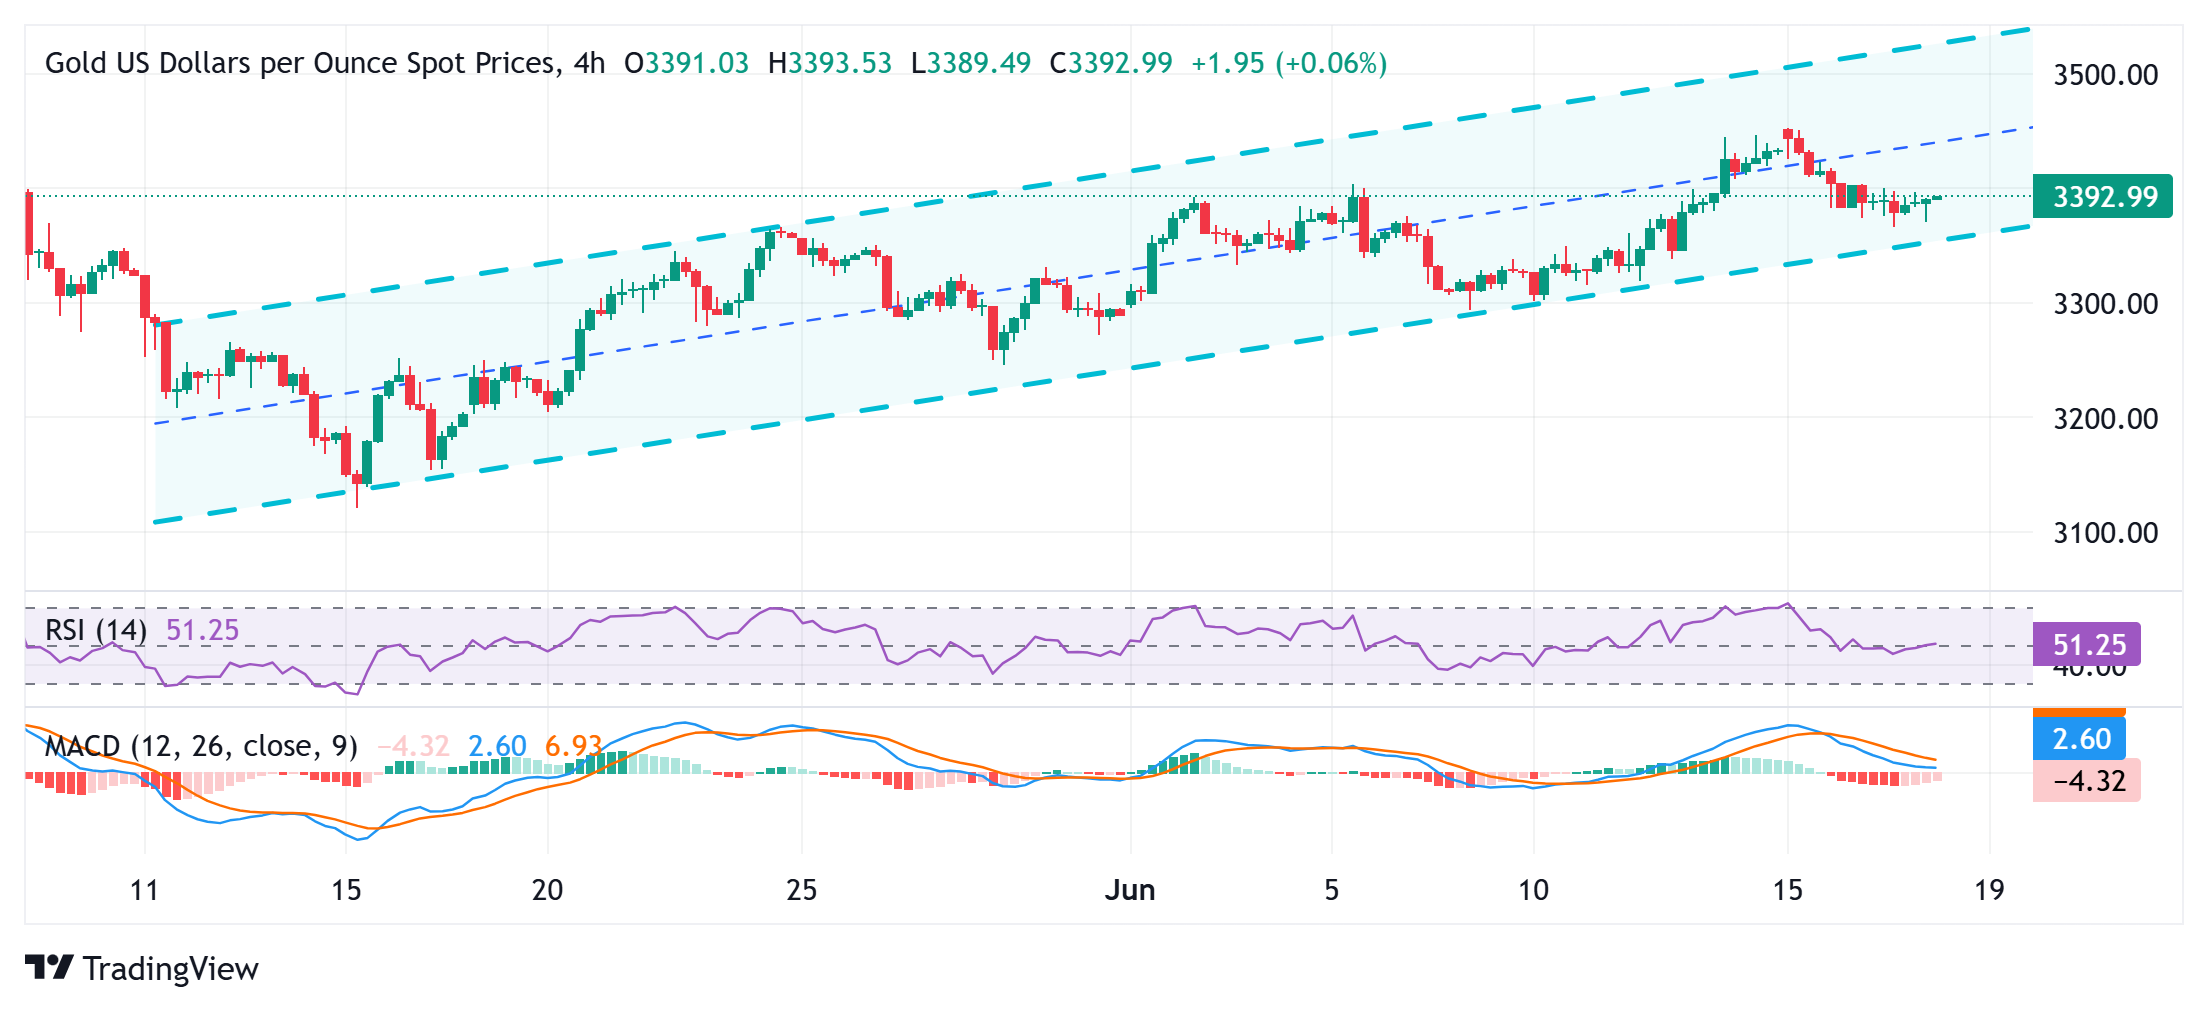Click the low value L3389.49
This screenshot has width=2208, height=1012.
click(x=970, y=63)
